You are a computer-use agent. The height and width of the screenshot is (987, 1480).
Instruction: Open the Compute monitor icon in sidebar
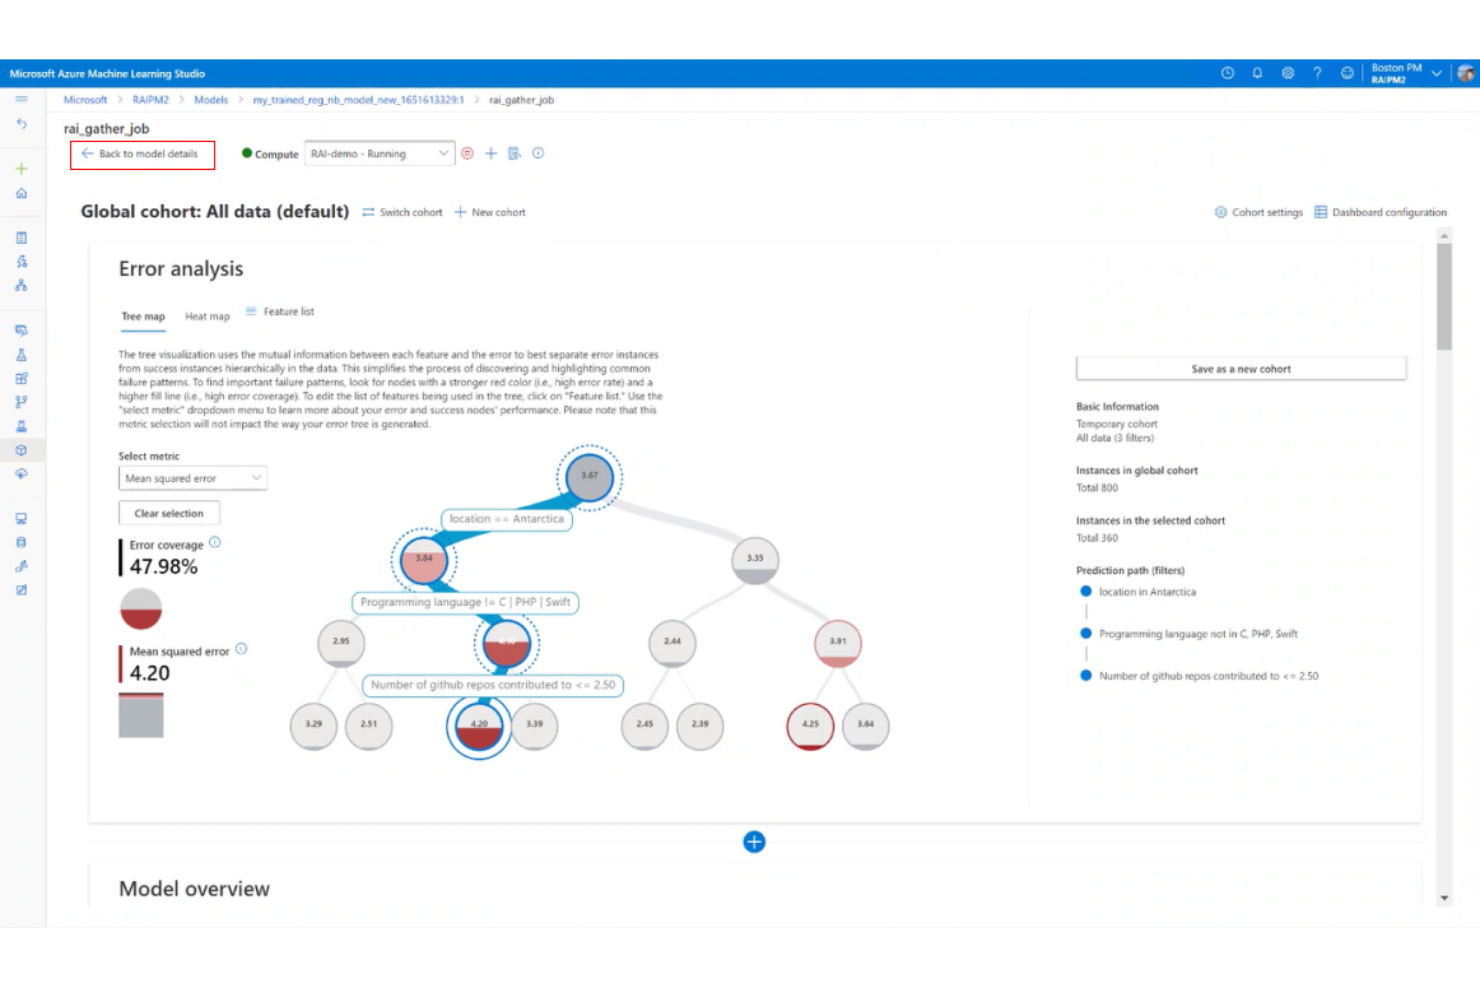click(x=21, y=519)
